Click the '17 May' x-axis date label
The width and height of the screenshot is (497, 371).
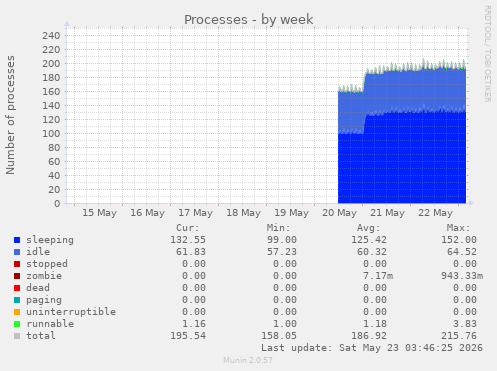[x=195, y=213]
